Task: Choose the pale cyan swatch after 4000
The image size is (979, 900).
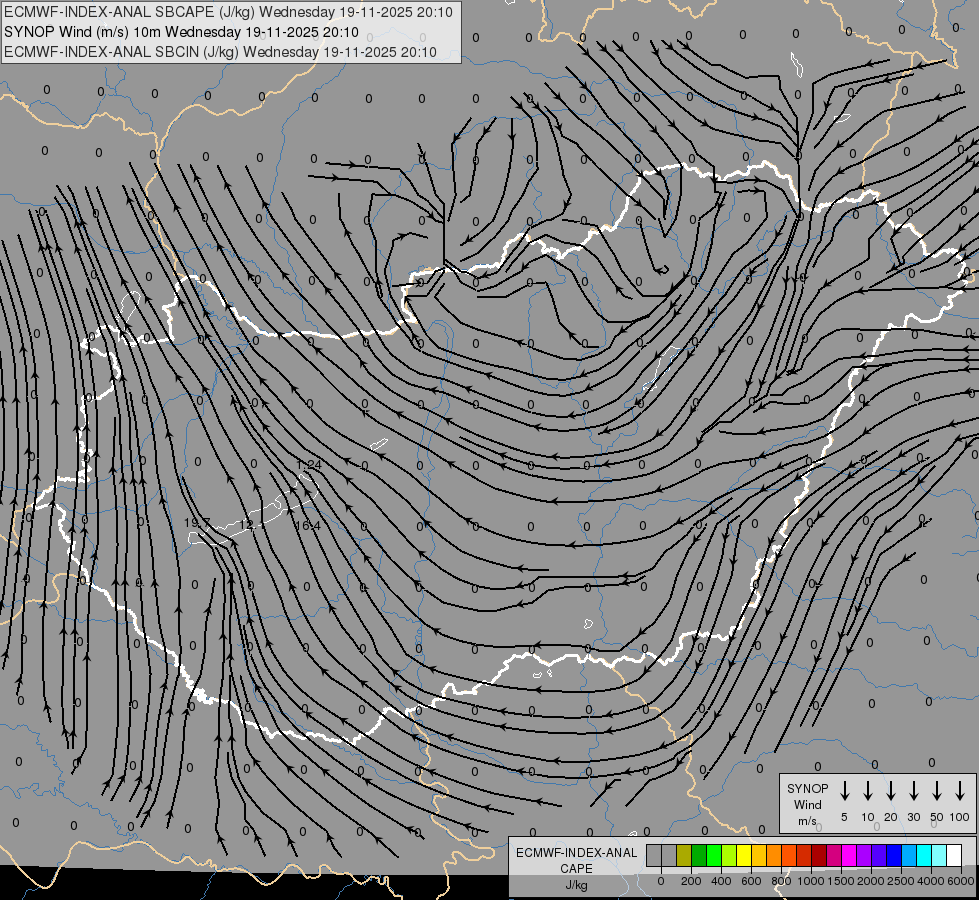Action: 938,855
